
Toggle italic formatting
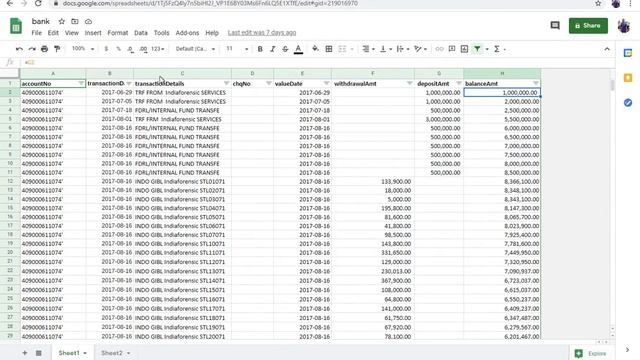click(x=273, y=49)
